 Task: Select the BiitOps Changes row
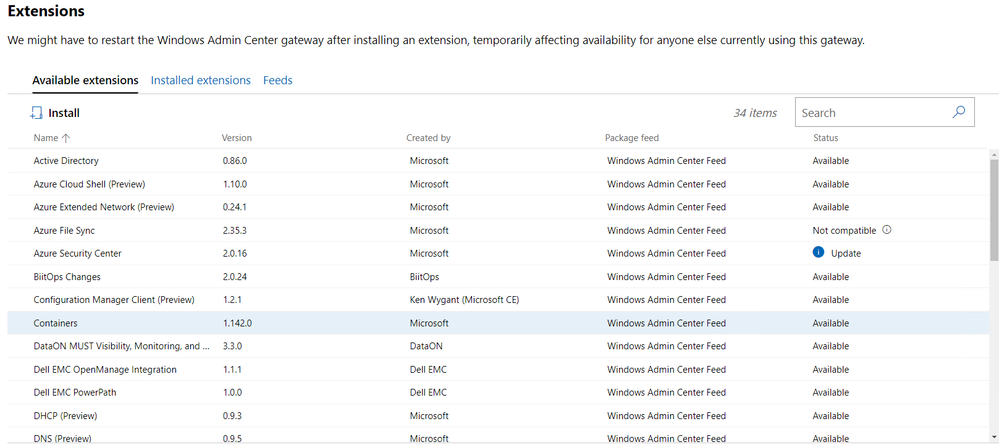click(498, 276)
